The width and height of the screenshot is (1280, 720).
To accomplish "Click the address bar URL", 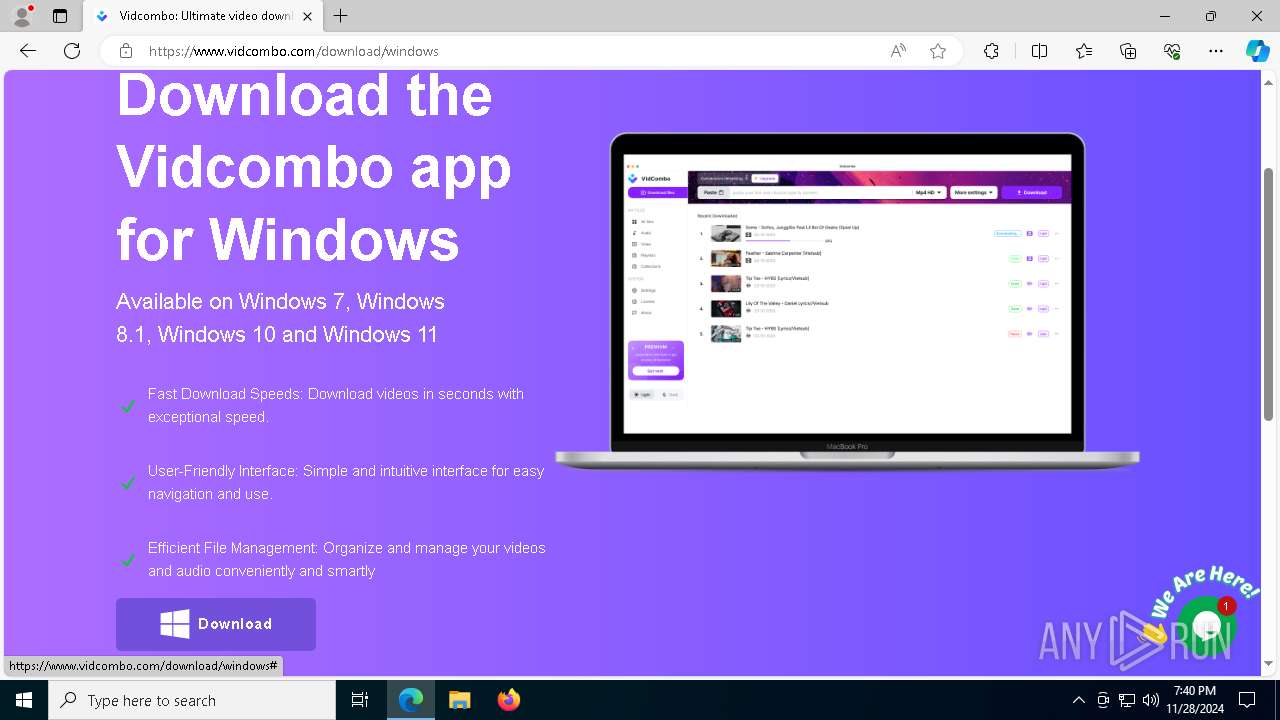I will click(294, 51).
